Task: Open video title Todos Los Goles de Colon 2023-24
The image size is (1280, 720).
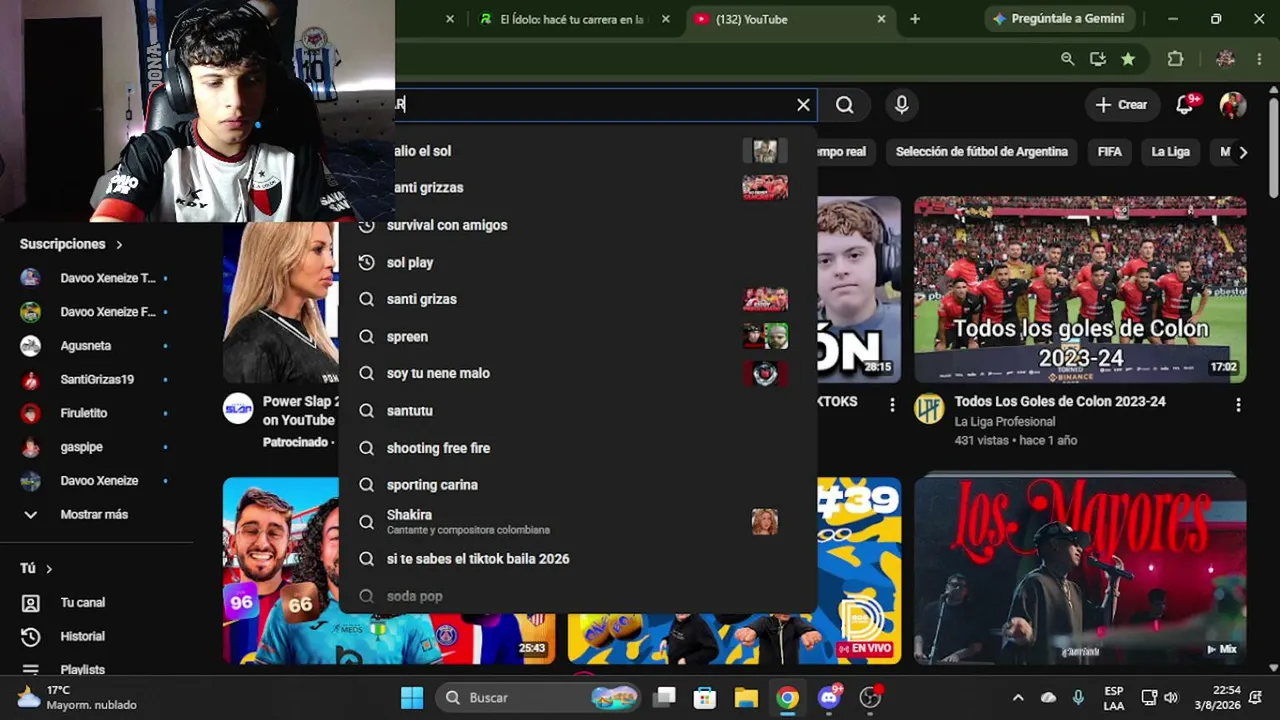Action: pos(1060,401)
